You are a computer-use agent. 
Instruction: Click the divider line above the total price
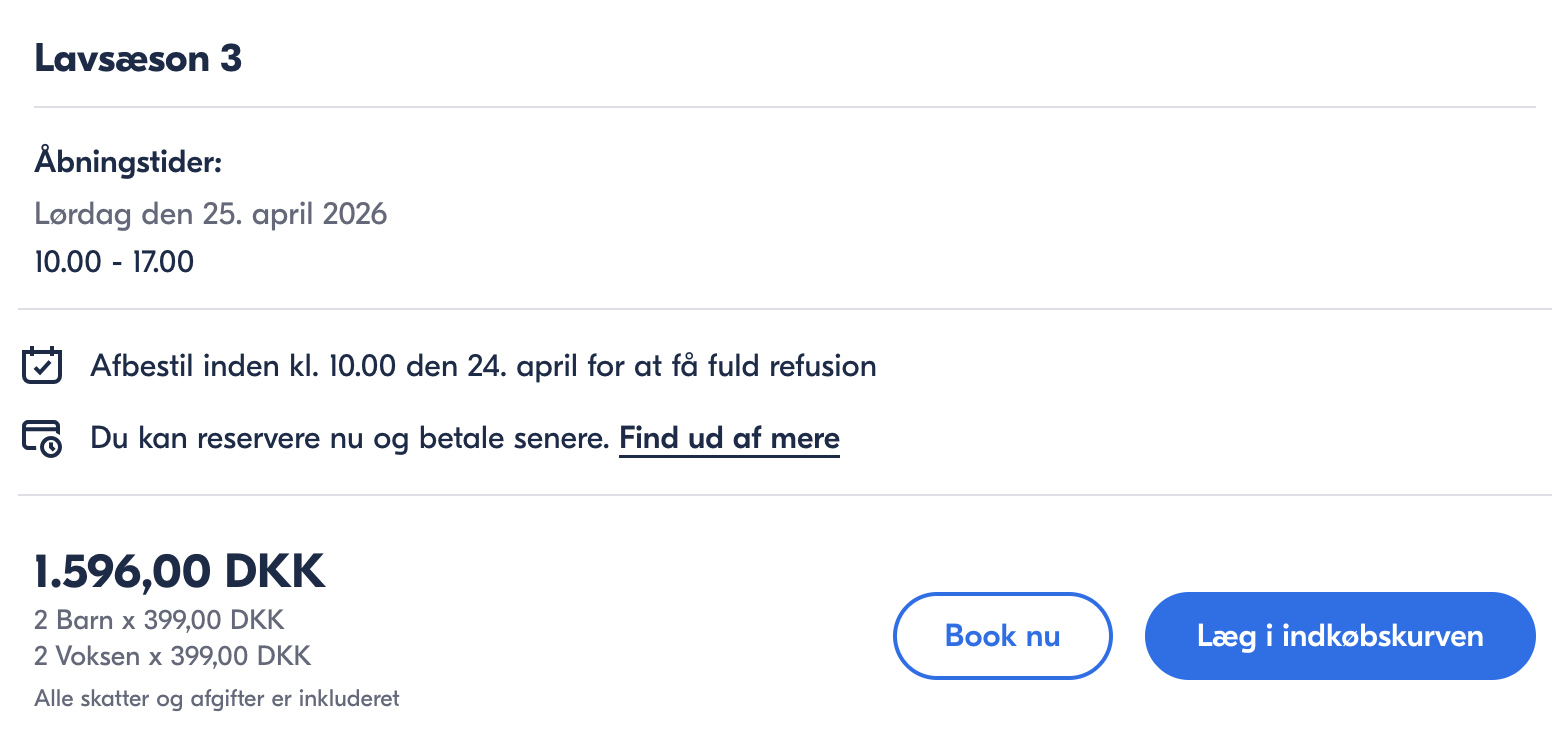784,495
